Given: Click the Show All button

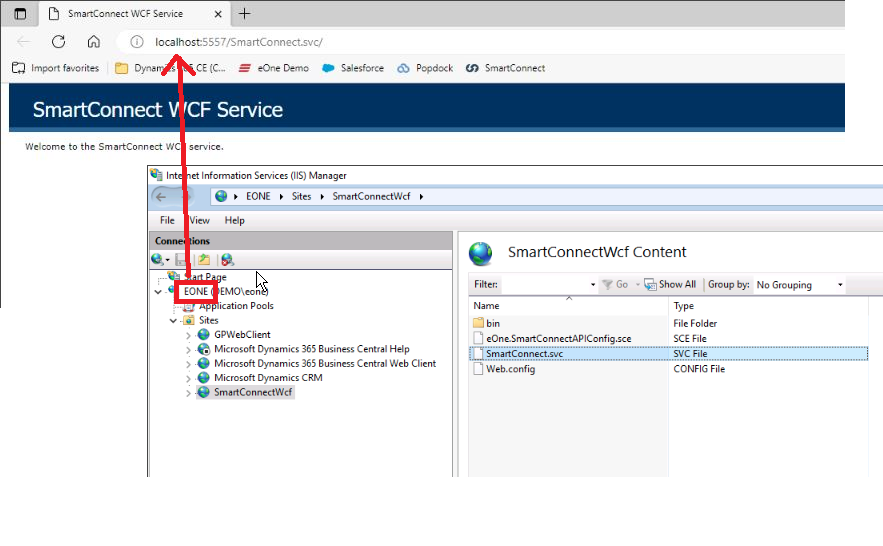Looking at the screenshot, I should (670, 284).
